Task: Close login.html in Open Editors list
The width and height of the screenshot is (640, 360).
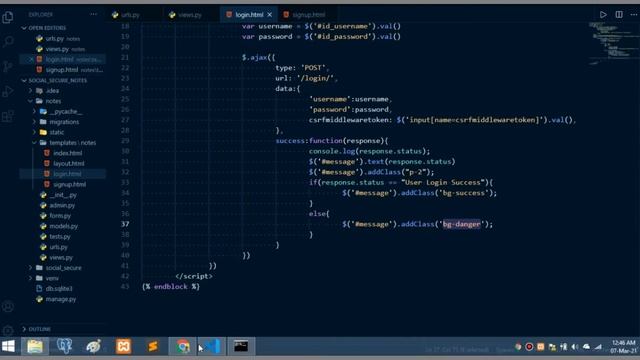Action: click(31, 60)
